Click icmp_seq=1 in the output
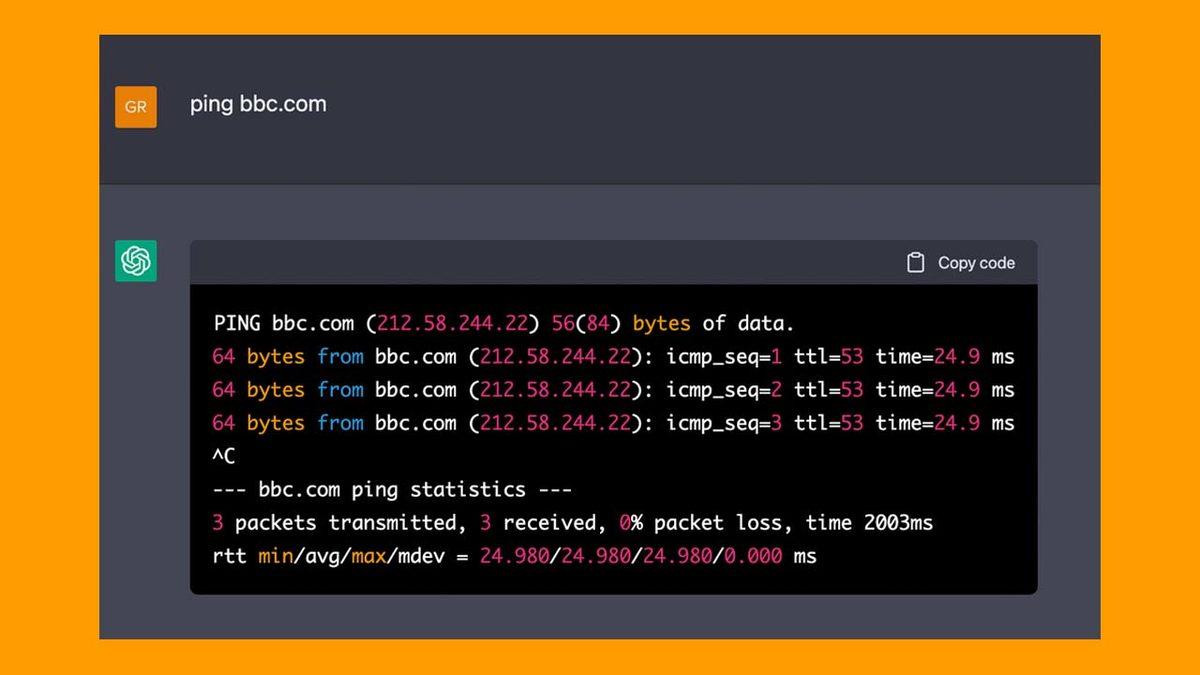Screen dimensions: 1200x675 pos(725,356)
